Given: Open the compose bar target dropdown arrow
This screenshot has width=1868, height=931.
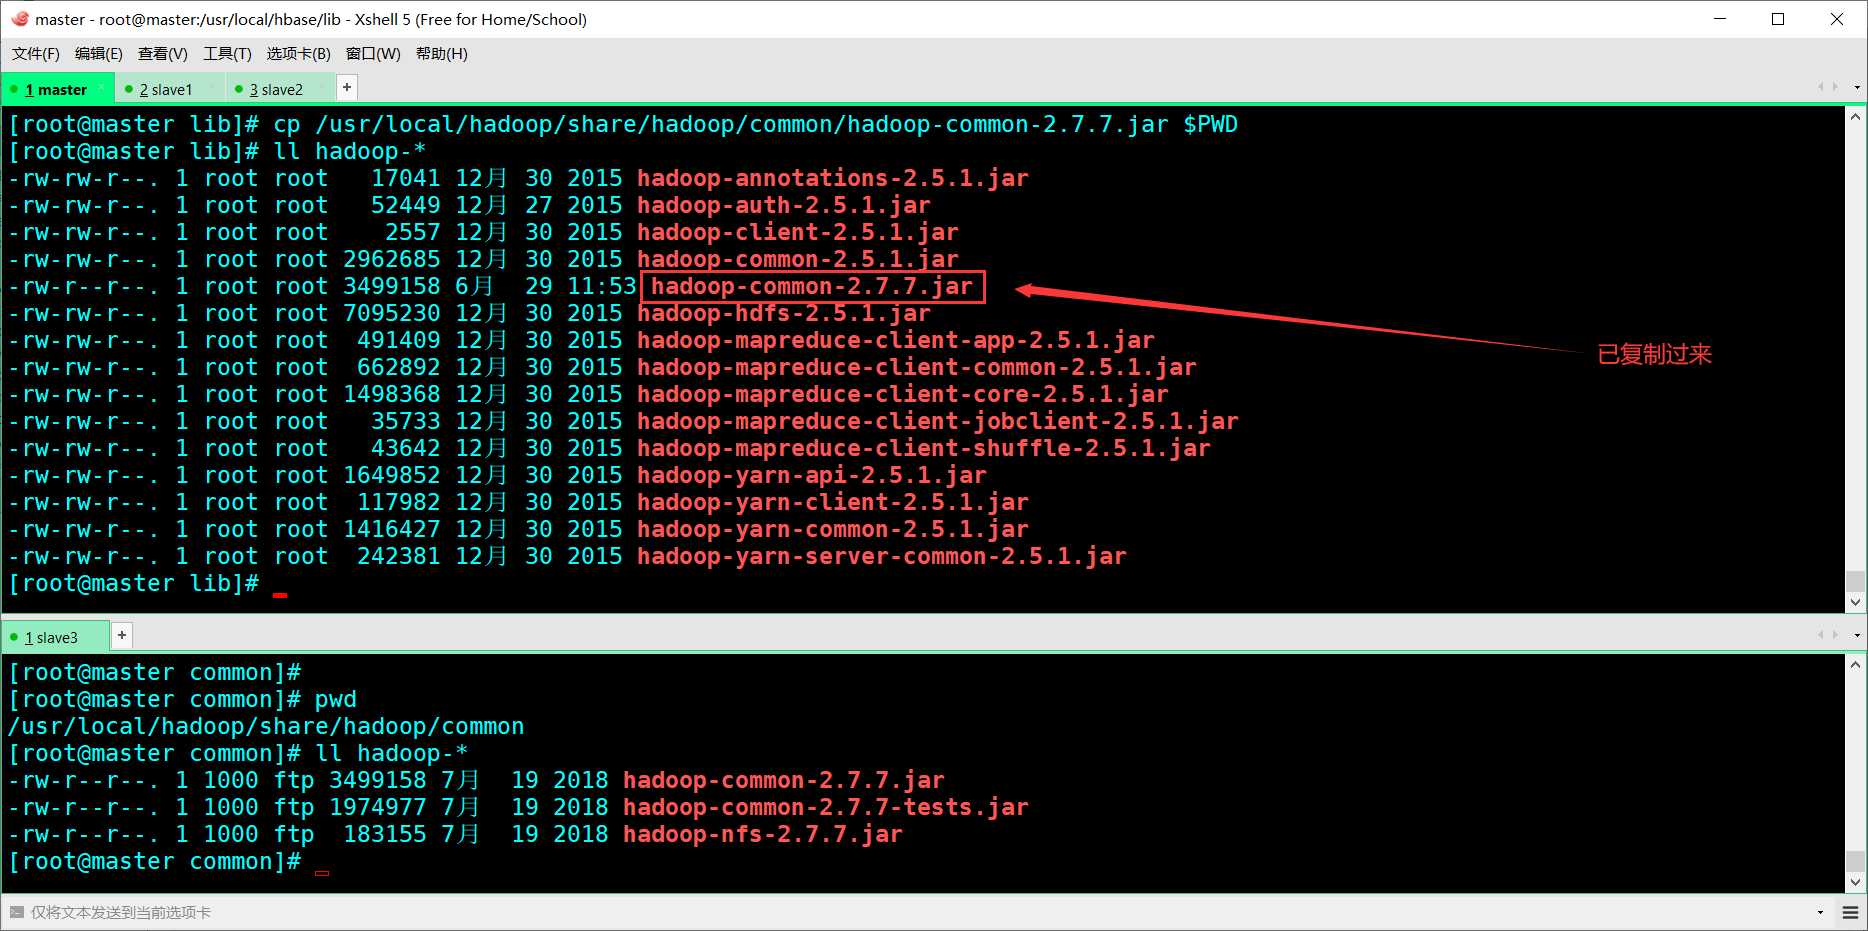Looking at the screenshot, I should click(x=1820, y=912).
